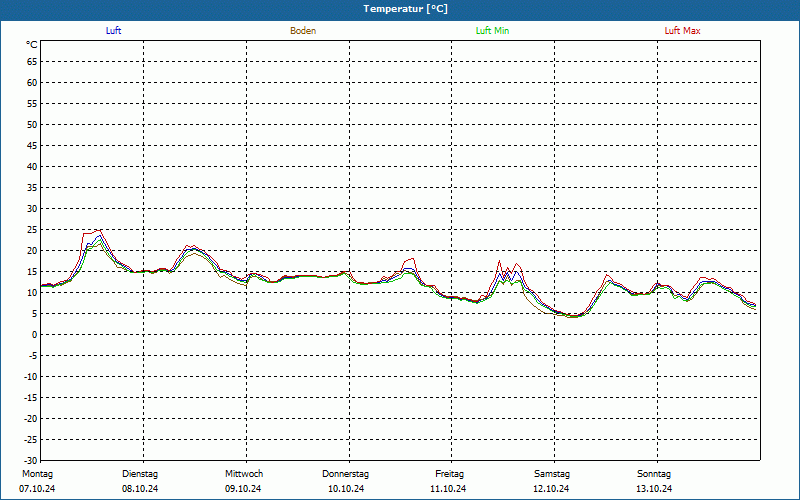This screenshot has height=500, width=800.
Task: Click the 50 value on temperature axis
Action: click(32, 124)
